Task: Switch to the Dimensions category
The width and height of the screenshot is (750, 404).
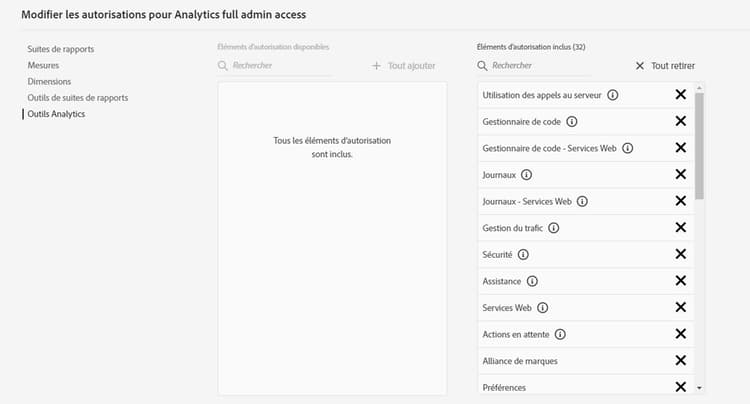Action: 49,81
